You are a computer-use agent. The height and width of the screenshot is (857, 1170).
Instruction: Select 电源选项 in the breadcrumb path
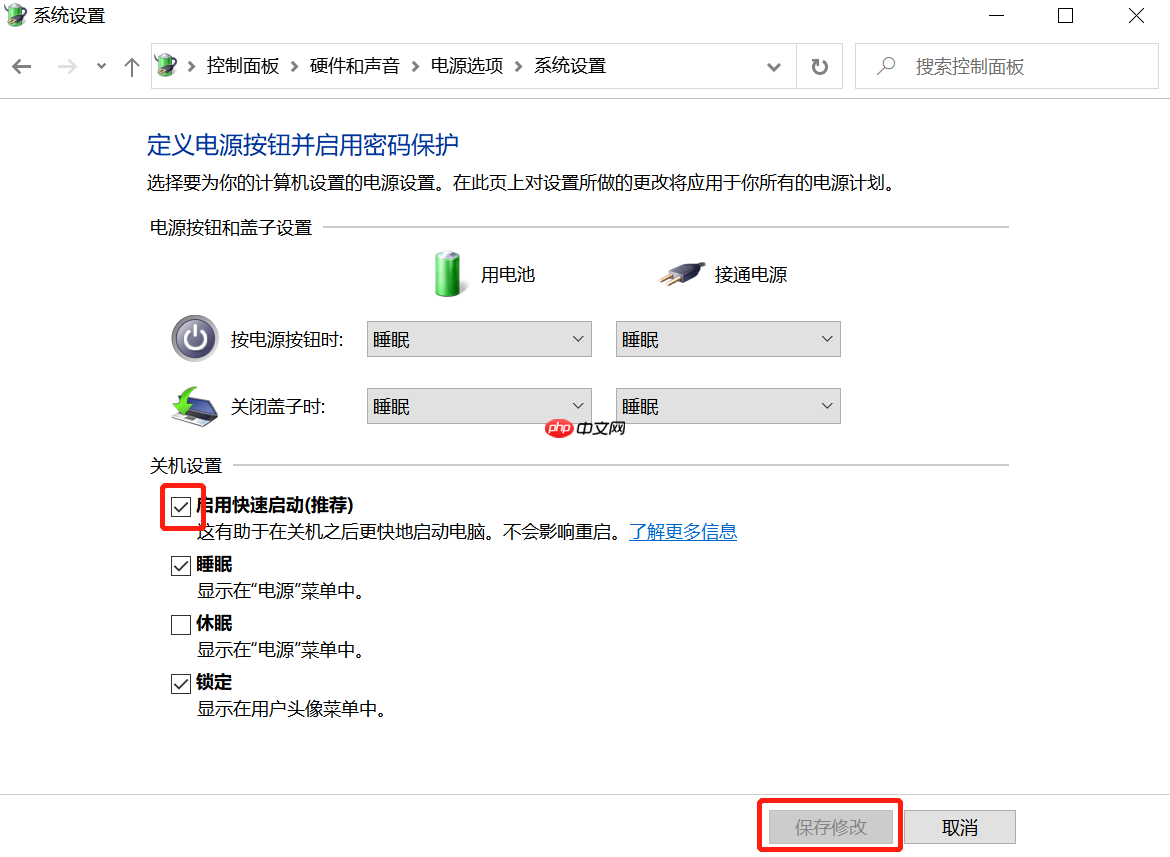coord(465,65)
